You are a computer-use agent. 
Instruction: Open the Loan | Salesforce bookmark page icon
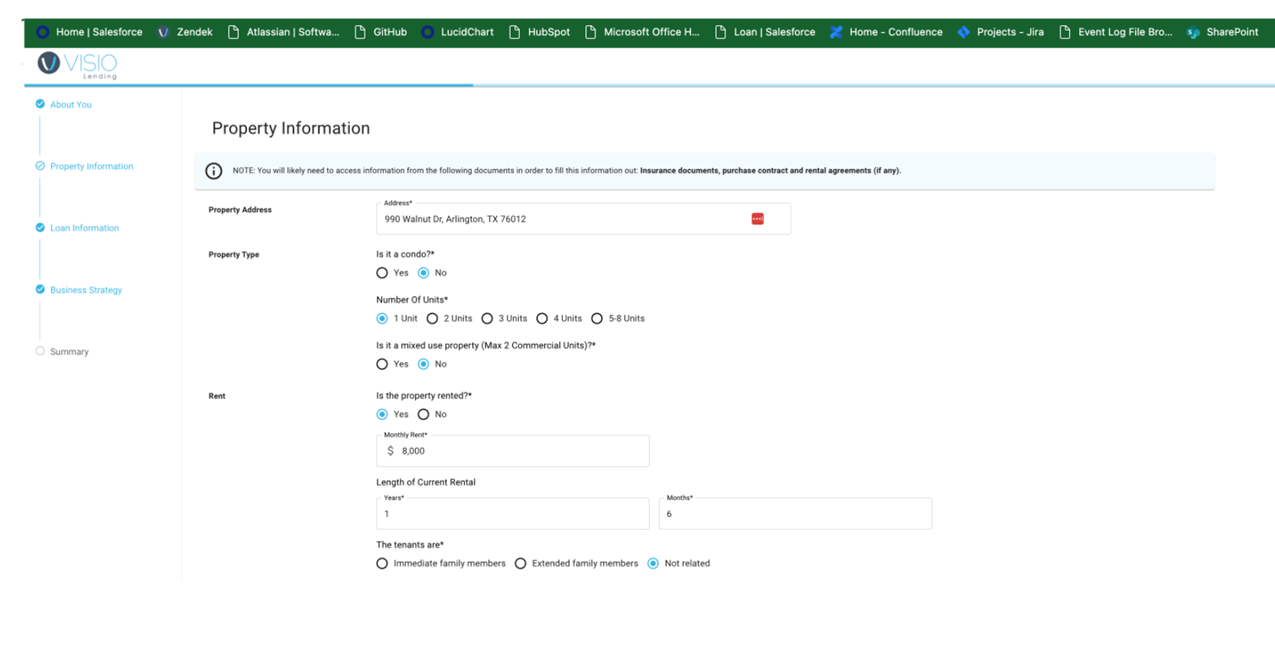(x=720, y=32)
